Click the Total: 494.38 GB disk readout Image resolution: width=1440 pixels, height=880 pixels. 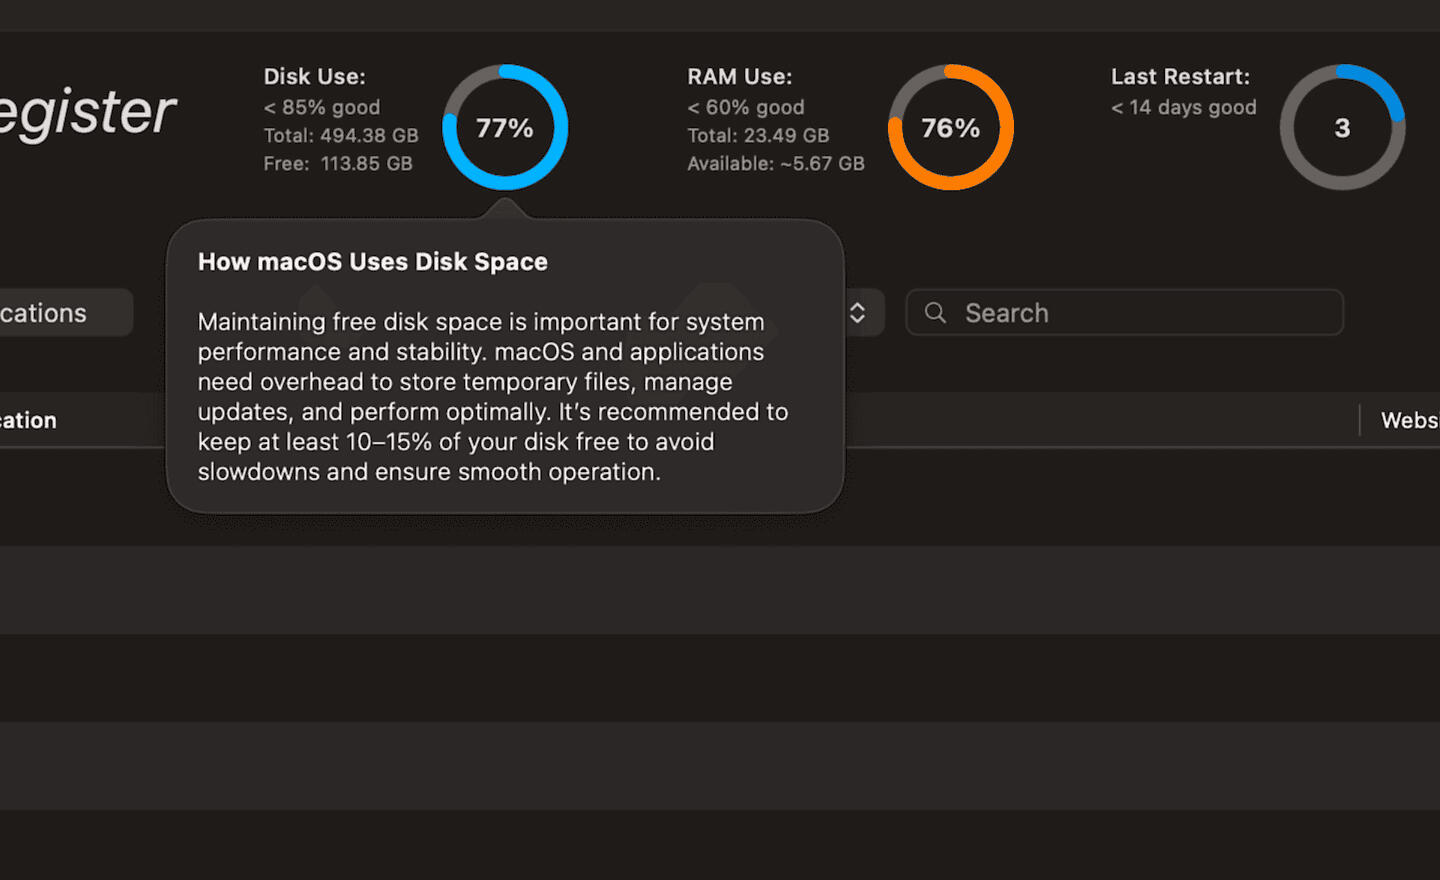pos(341,135)
